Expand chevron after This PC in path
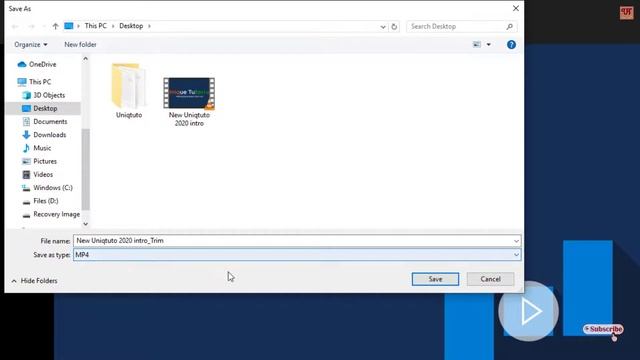The width and height of the screenshot is (640, 360). [x=113, y=26]
